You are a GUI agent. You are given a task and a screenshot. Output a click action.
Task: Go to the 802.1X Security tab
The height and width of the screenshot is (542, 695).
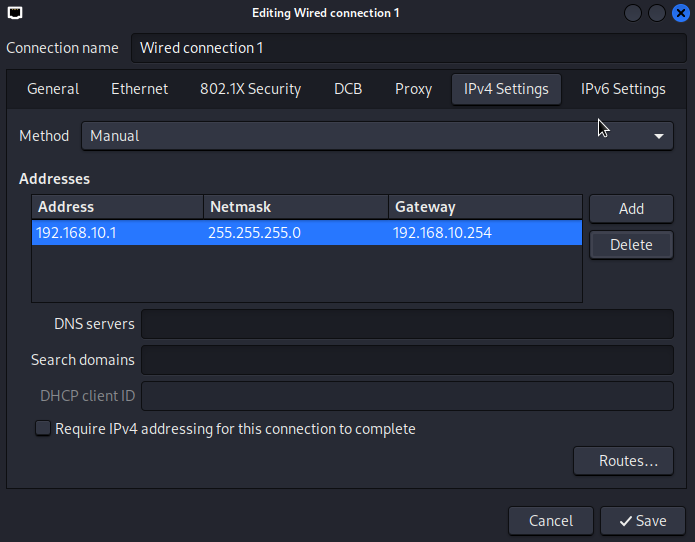(x=250, y=89)
